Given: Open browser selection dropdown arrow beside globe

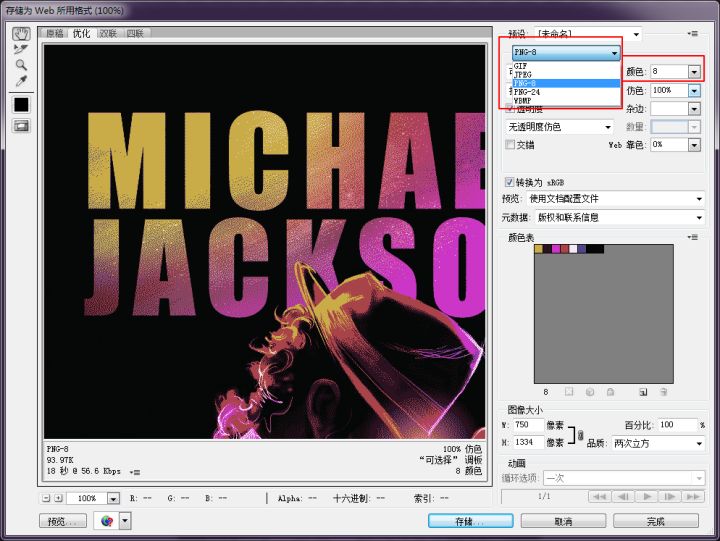Looking at the screenshot, I should coord(125,521).
